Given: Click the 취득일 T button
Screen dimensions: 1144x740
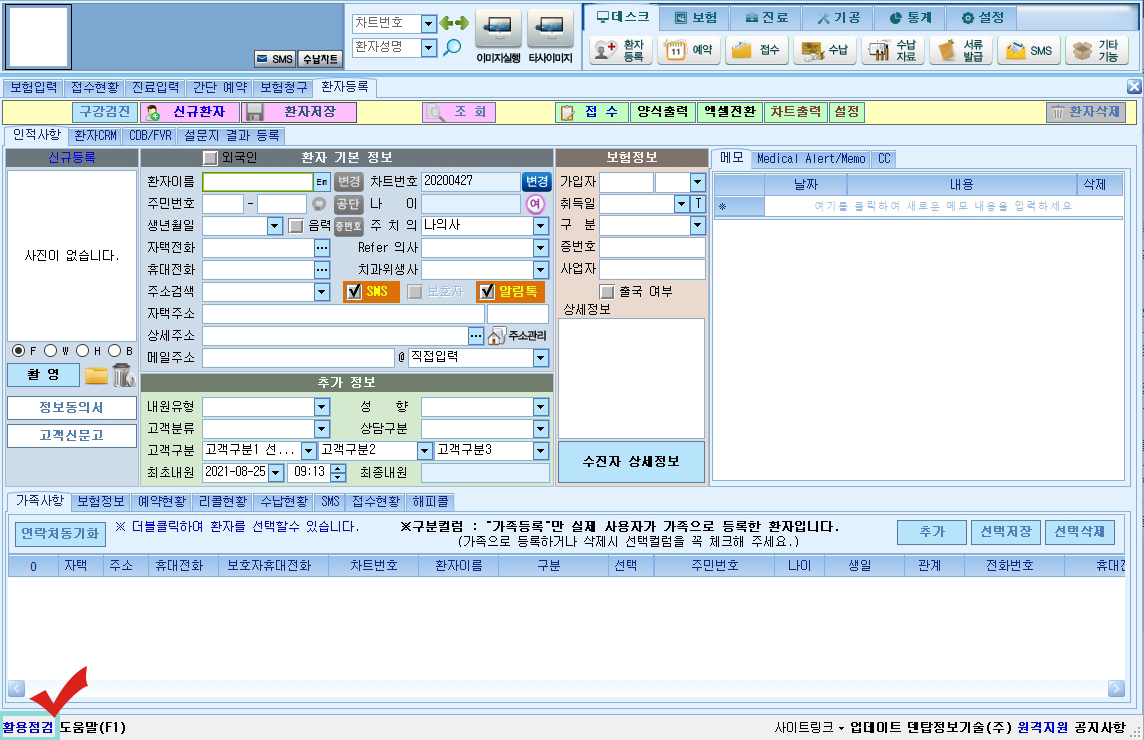Looking at the screenshot, I should (x=697, y=204).
